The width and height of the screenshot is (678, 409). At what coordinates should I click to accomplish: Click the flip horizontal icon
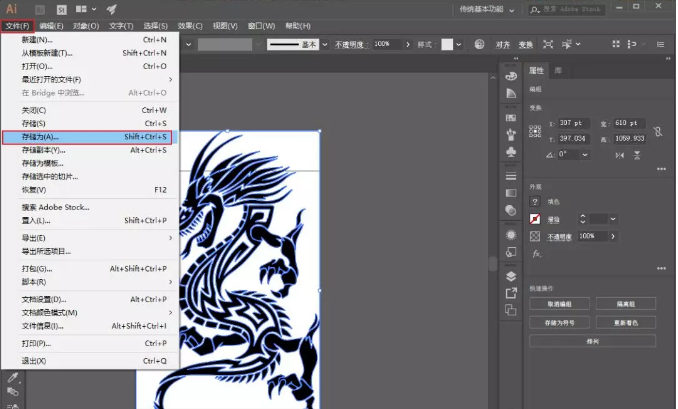[x=620, y=155]
